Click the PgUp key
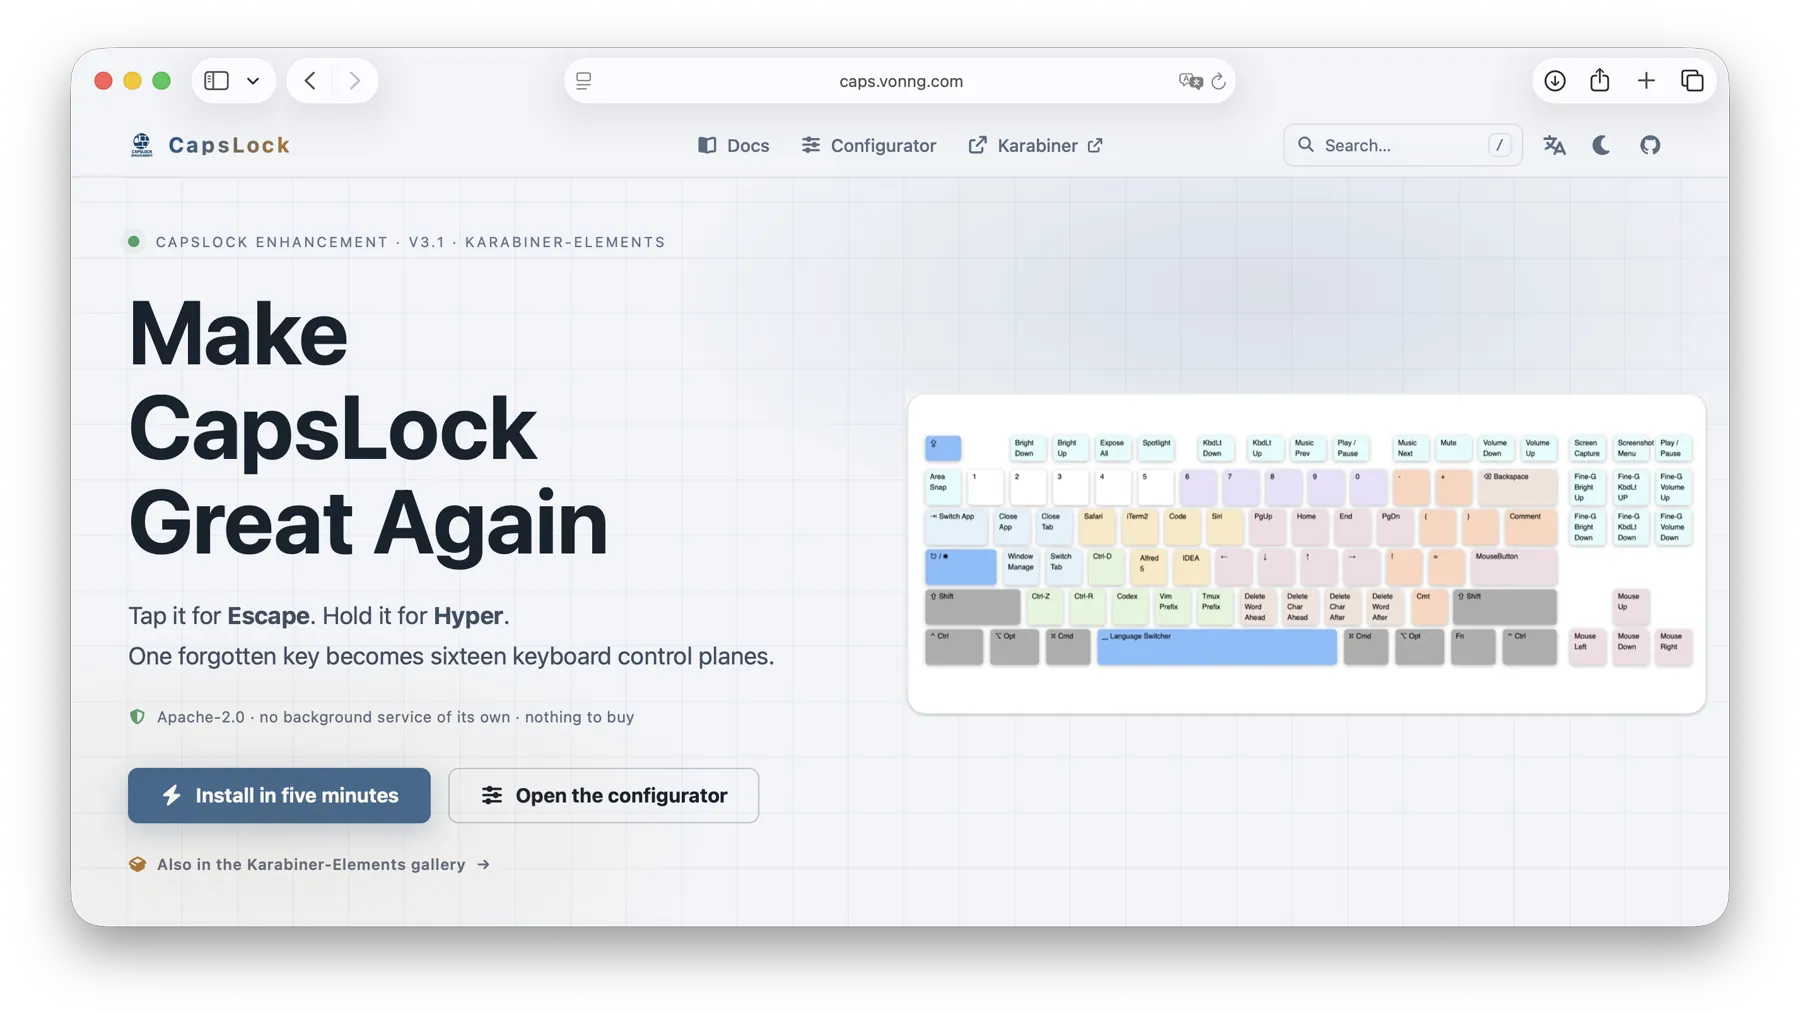 pyautogui.click(x=1268, y=527)
